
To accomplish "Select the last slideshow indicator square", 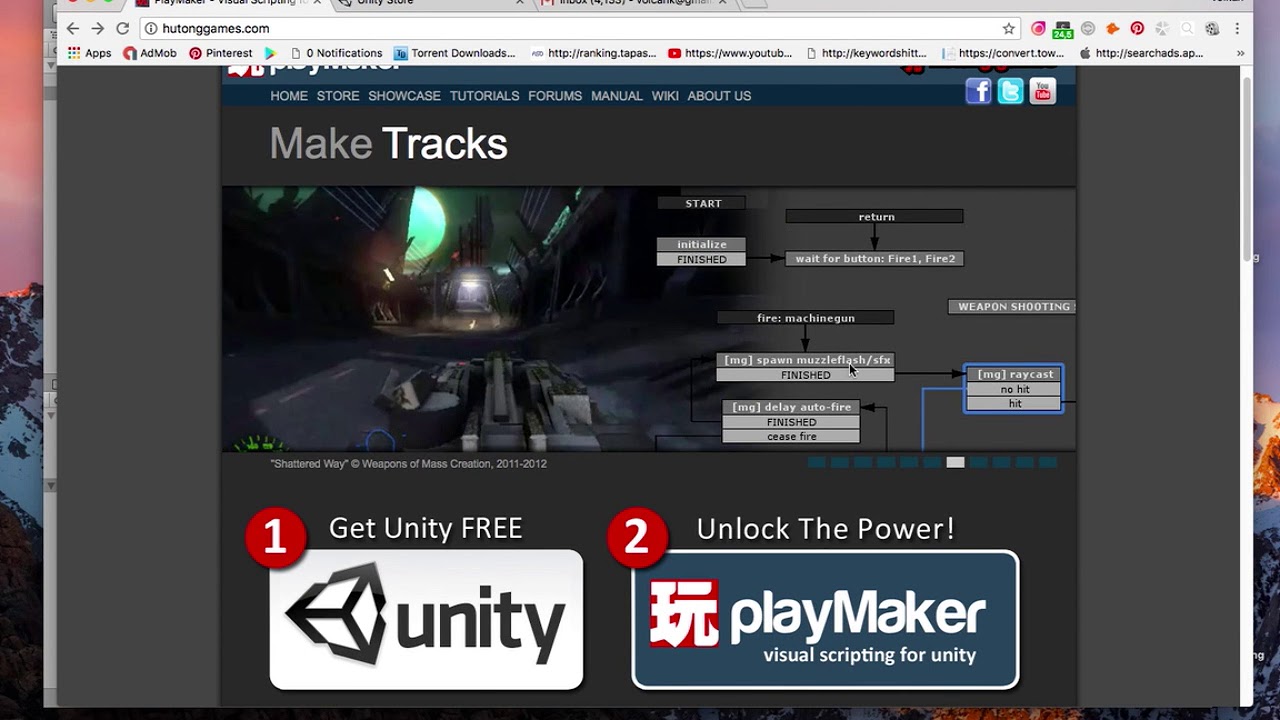I will coord(1048,462).
